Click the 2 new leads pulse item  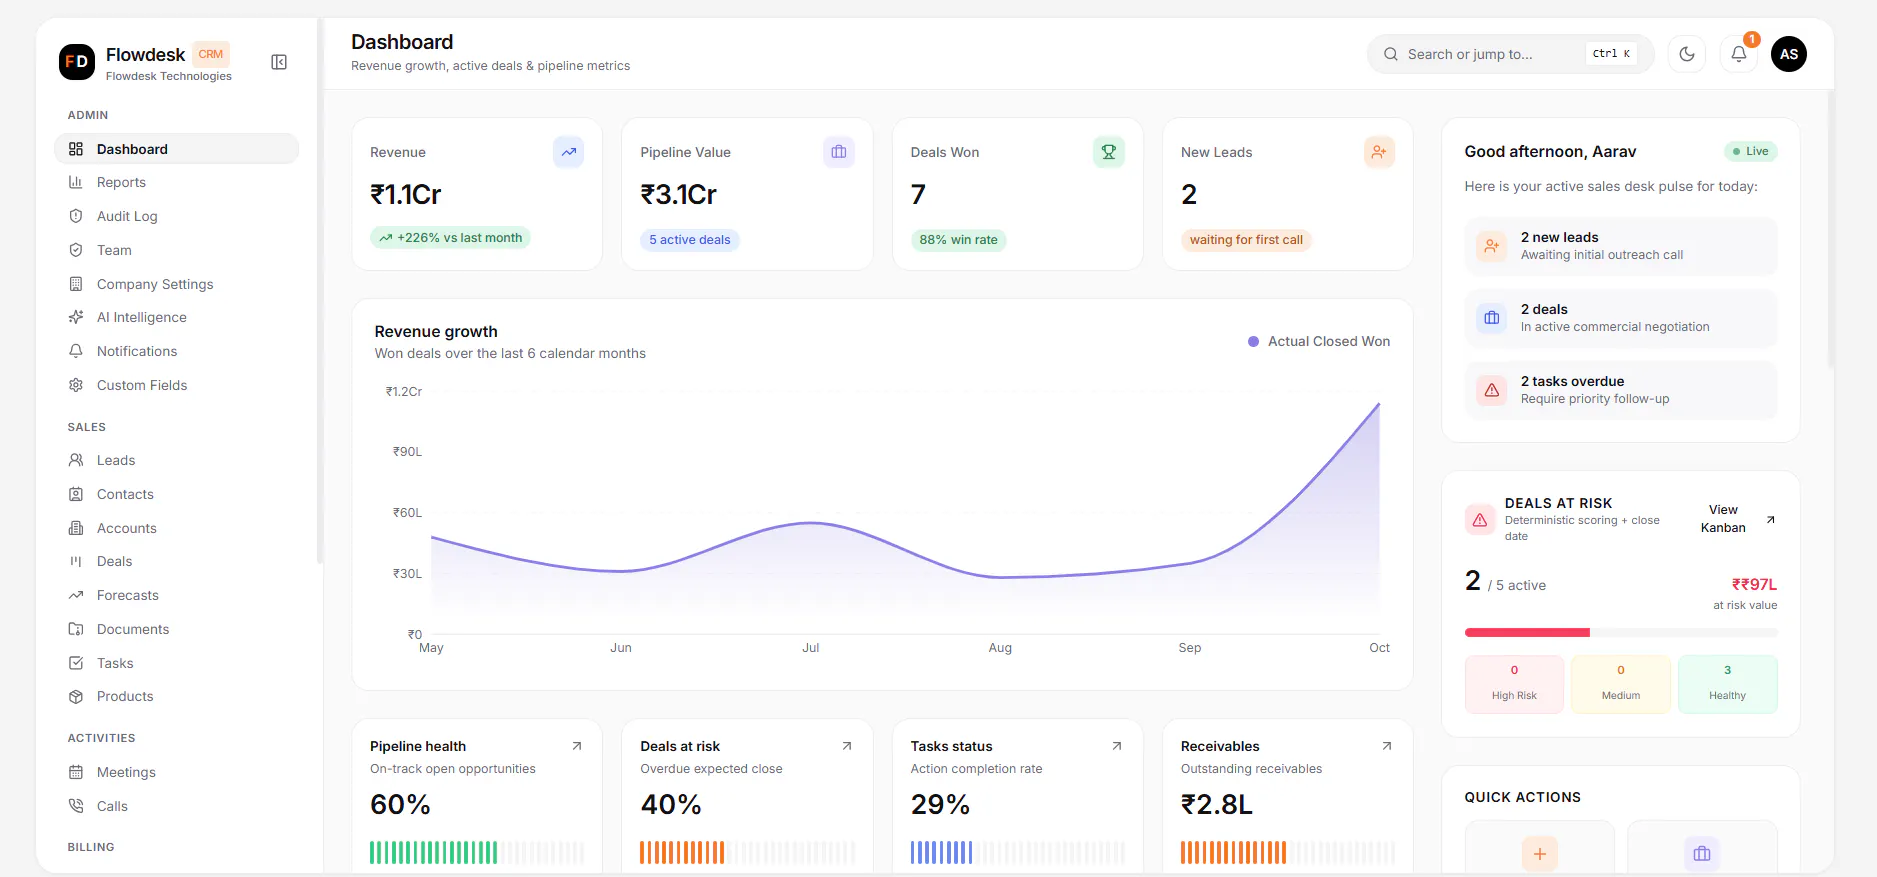click(x=1621, y=246)
